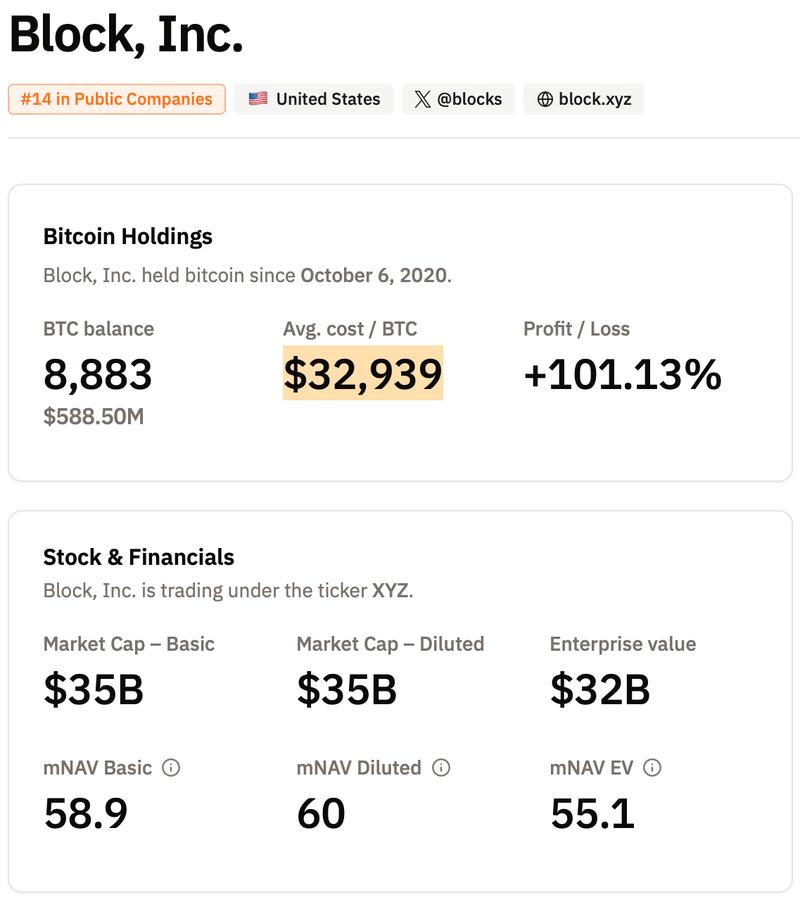Click the X (Twitter) icon beside @blocks
The image size is (800, 904).
tap(422, 99)
